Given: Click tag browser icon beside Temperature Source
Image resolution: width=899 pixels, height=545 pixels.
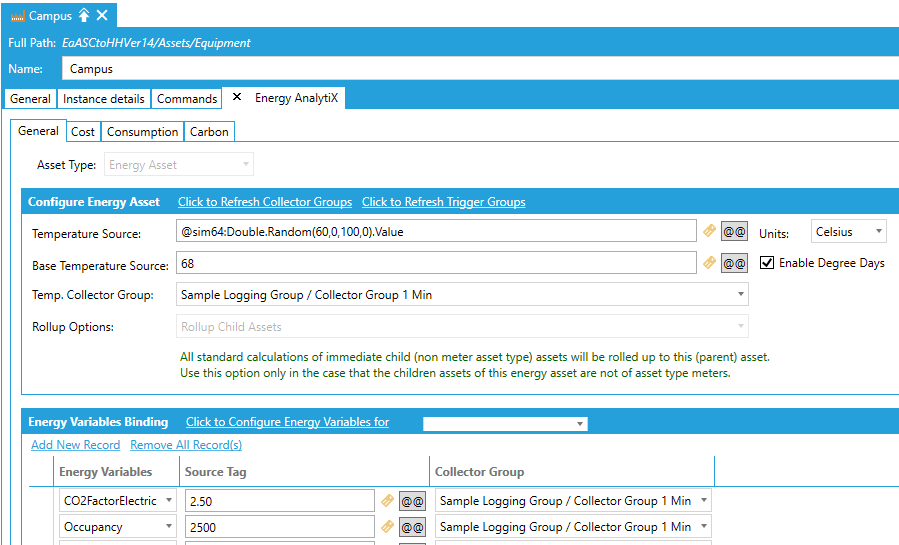Looking at the screenshot, I should point(710,232).
